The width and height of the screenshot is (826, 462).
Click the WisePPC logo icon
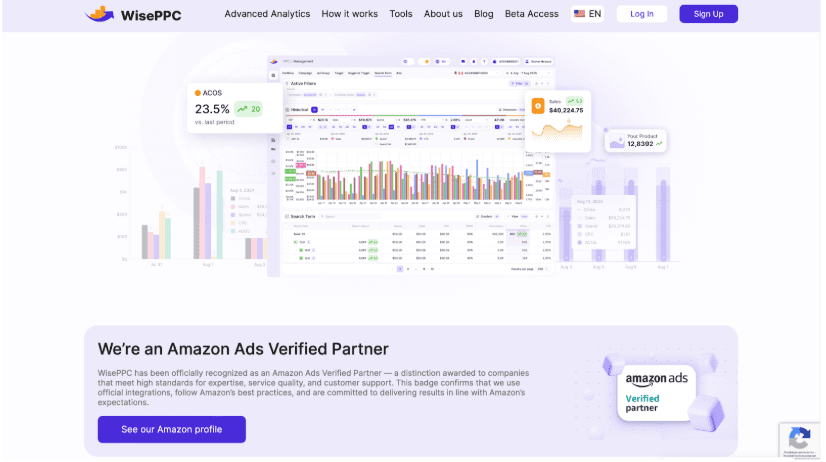[100, 14]
